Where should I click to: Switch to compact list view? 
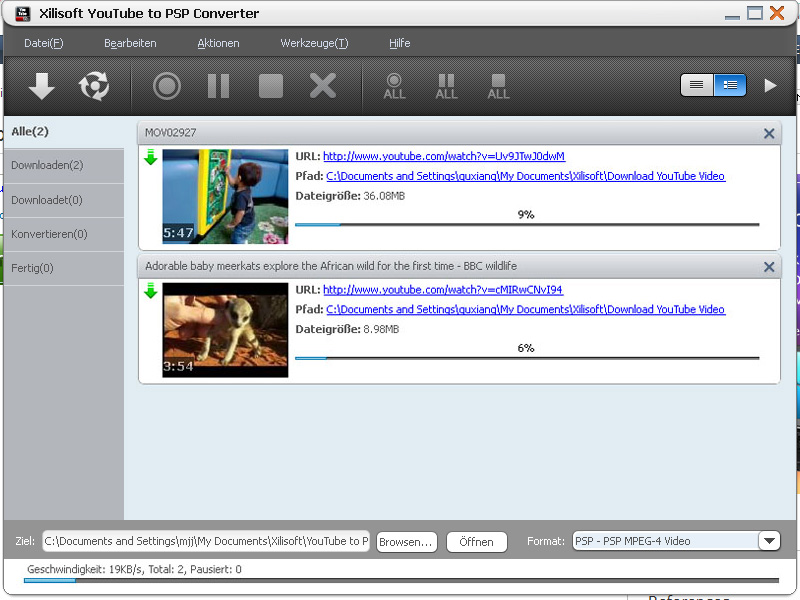[x=697, y=85]
